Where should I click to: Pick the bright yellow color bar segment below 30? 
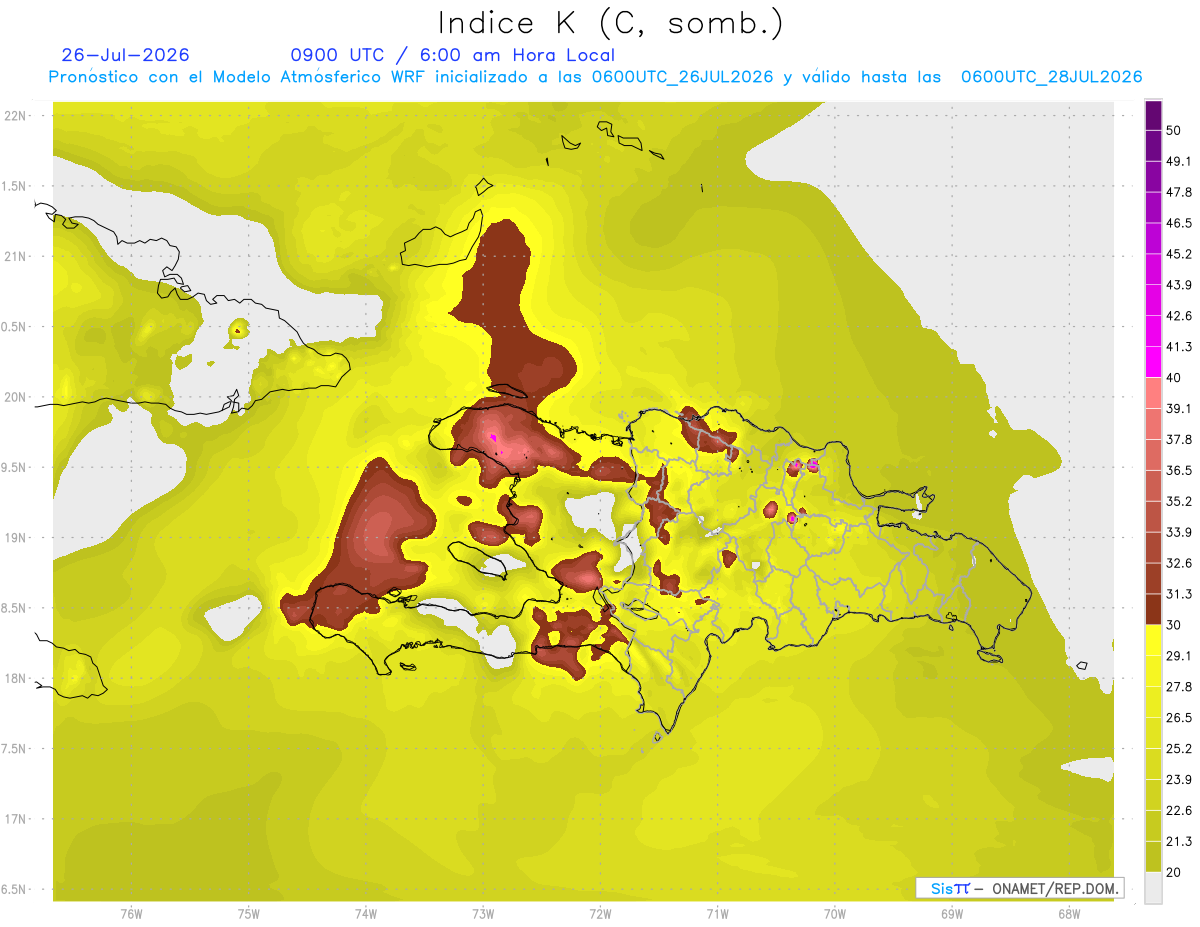point(1153,640)
